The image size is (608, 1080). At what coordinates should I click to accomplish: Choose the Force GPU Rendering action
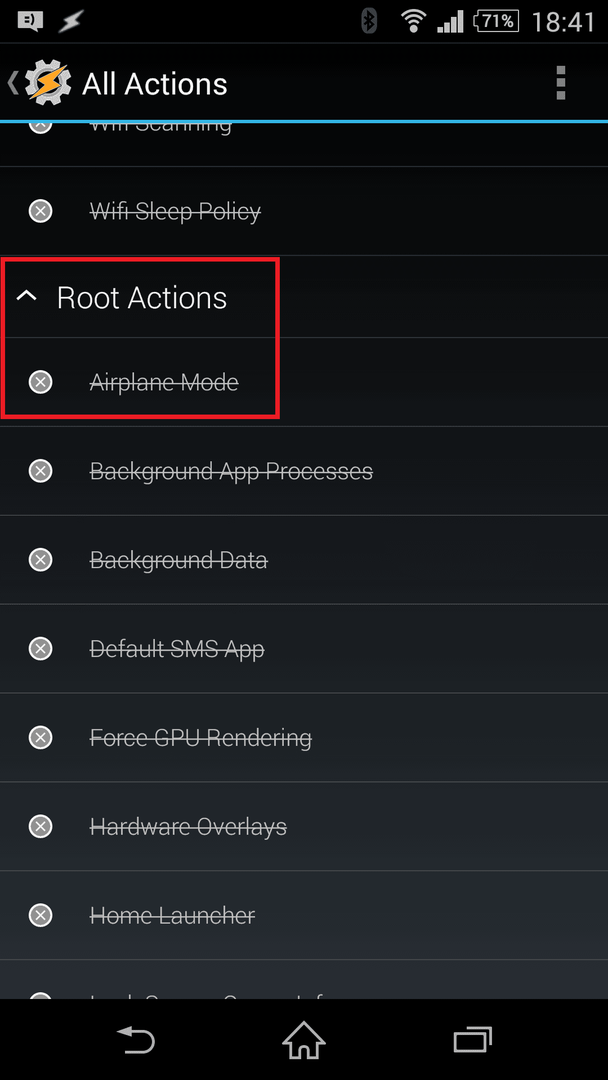304,738
